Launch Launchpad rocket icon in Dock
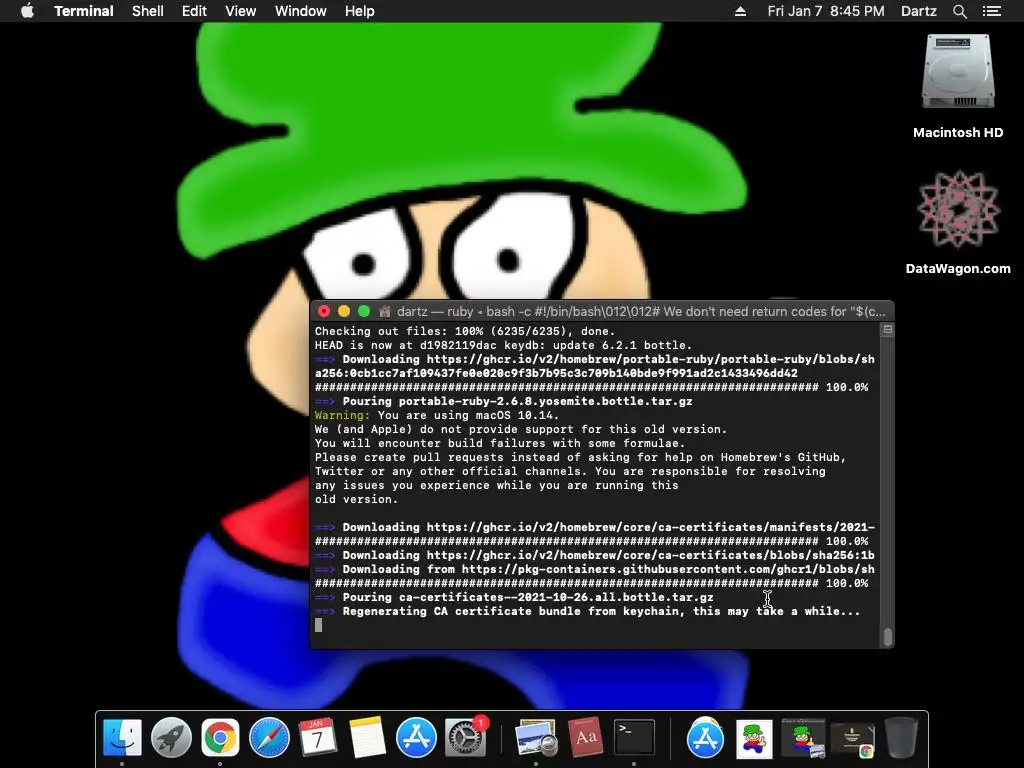Screen dimensions: 1024x768 [171, 737]
